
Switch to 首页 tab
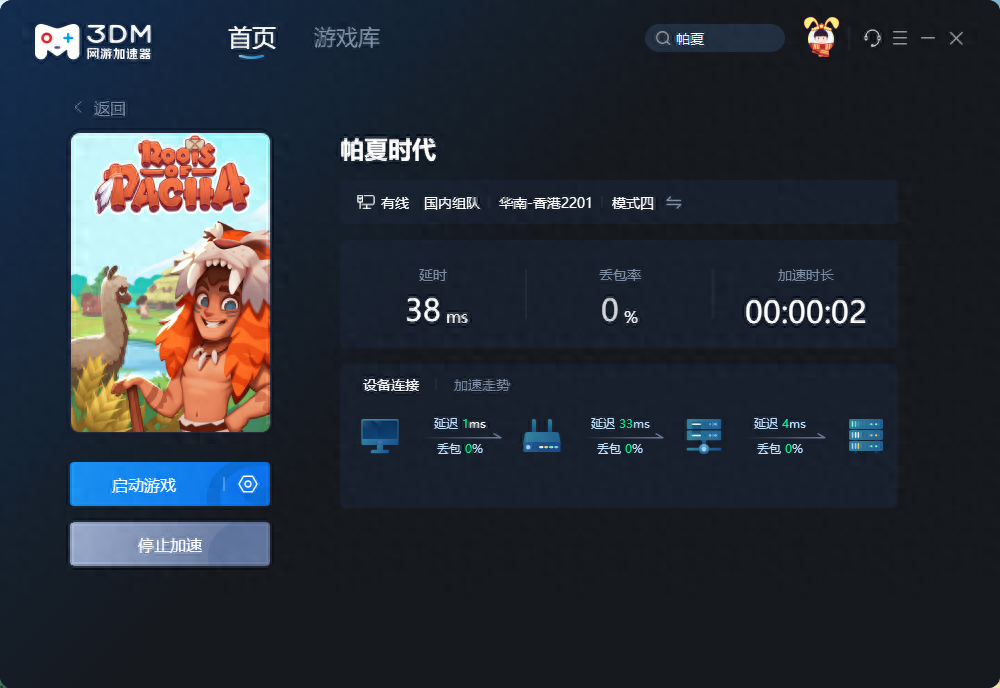click(x=252, y=39)
